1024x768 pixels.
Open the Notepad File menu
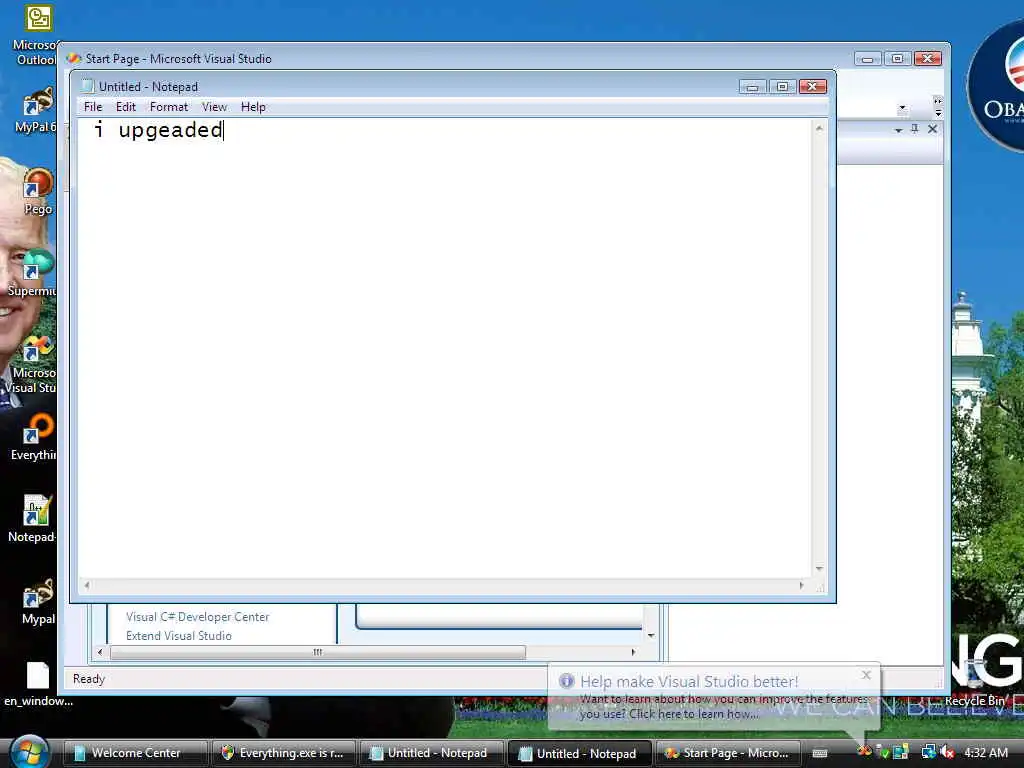coord(93,106)
